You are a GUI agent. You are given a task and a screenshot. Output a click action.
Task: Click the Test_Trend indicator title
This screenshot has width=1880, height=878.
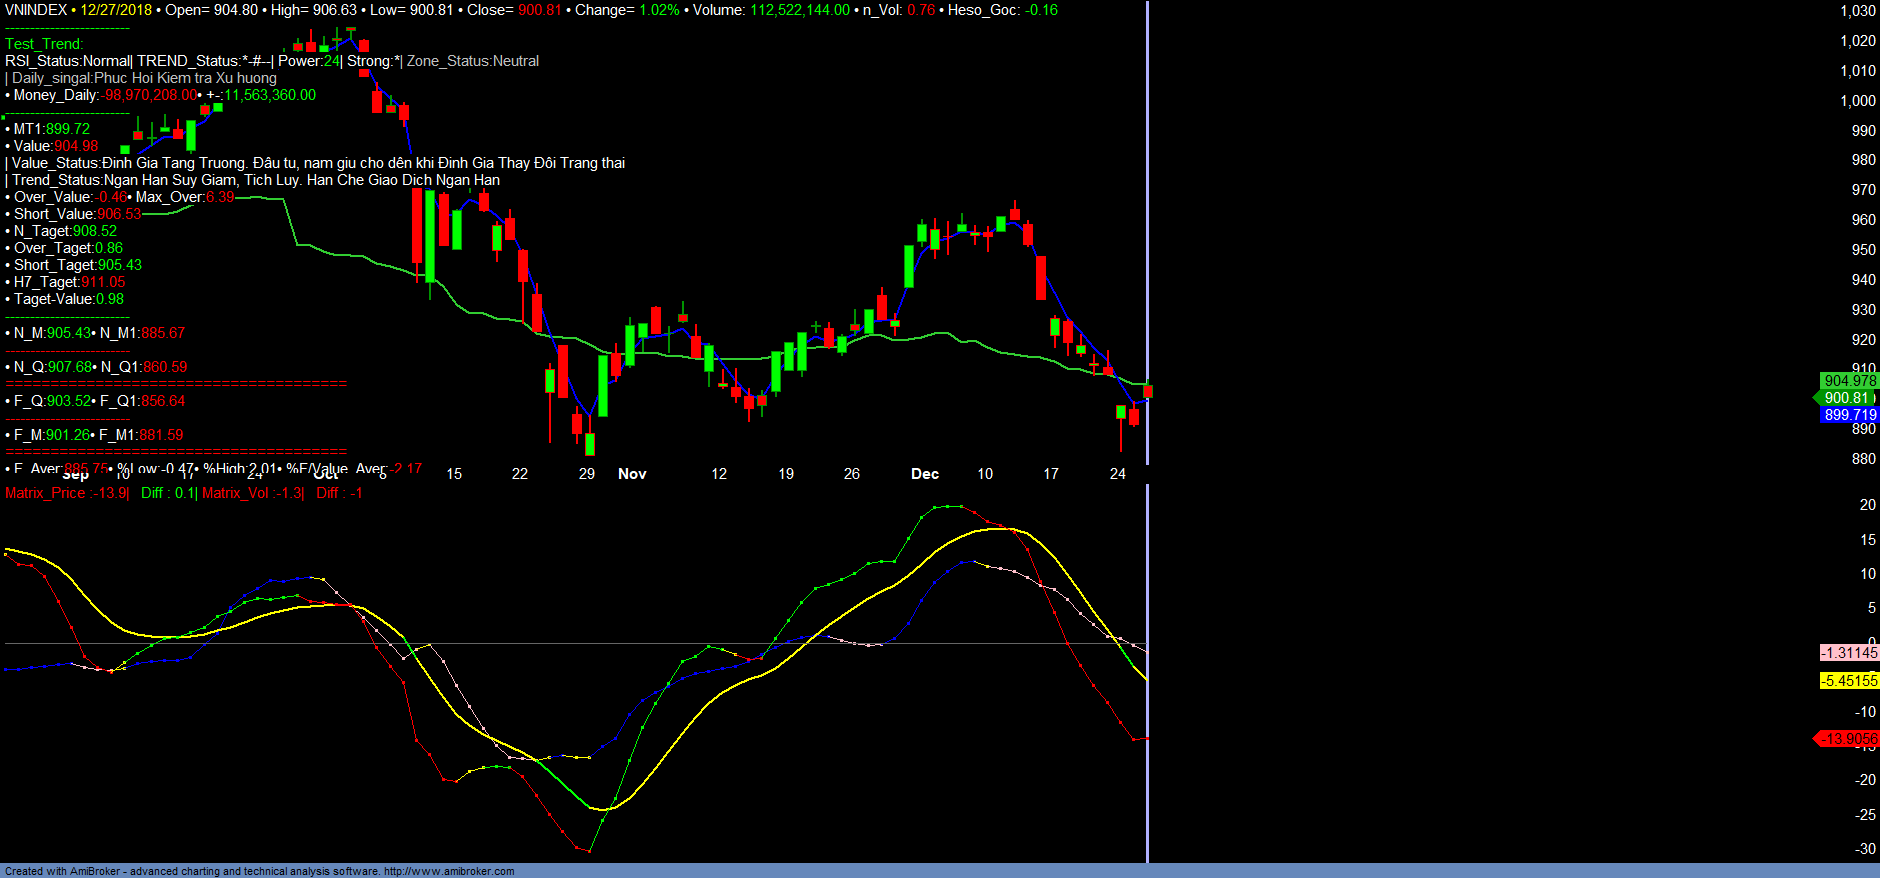tap(44, 44)
